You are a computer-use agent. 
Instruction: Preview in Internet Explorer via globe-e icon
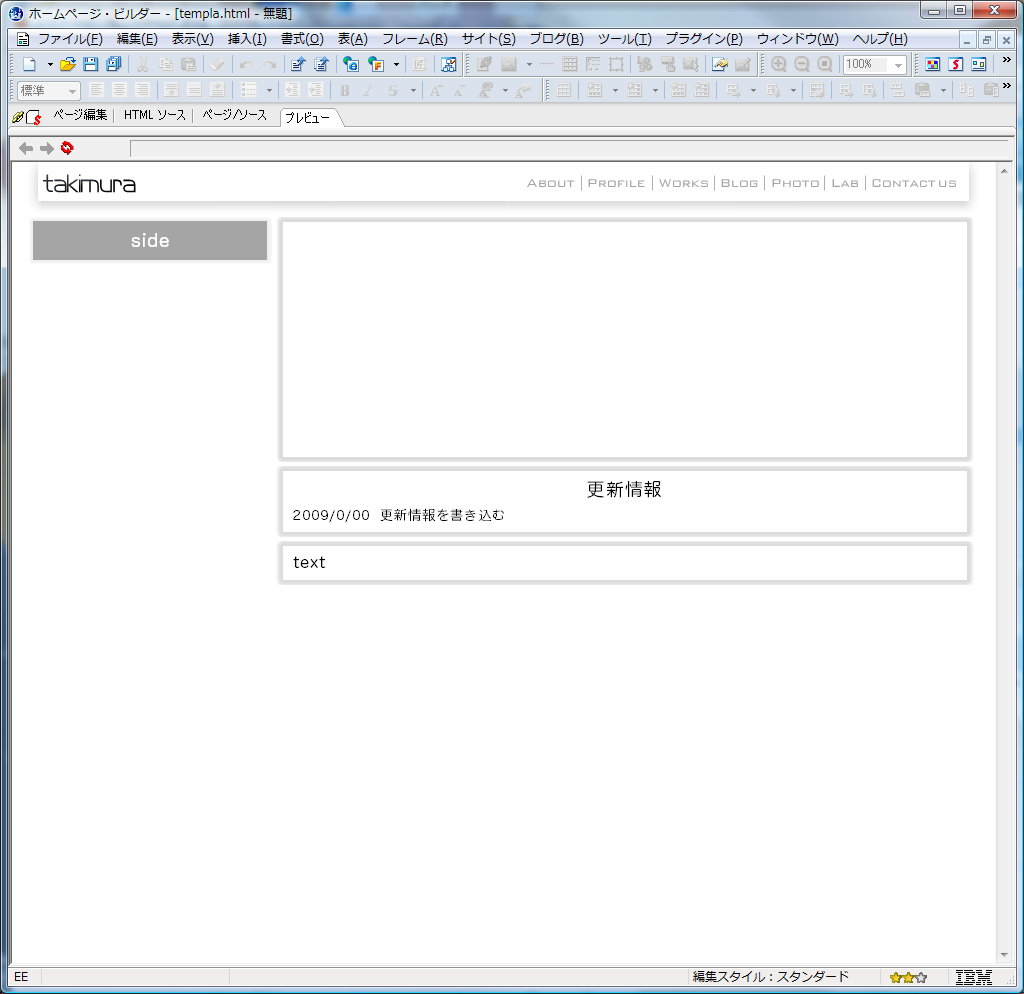(x=351, y=64)
